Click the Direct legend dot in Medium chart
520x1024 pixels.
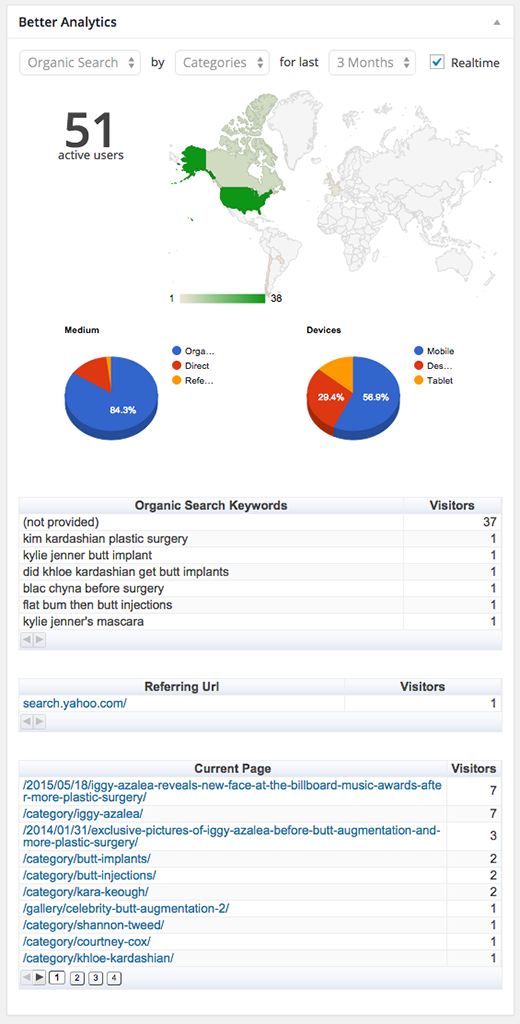pyautogui.click(x=176, y=366)
